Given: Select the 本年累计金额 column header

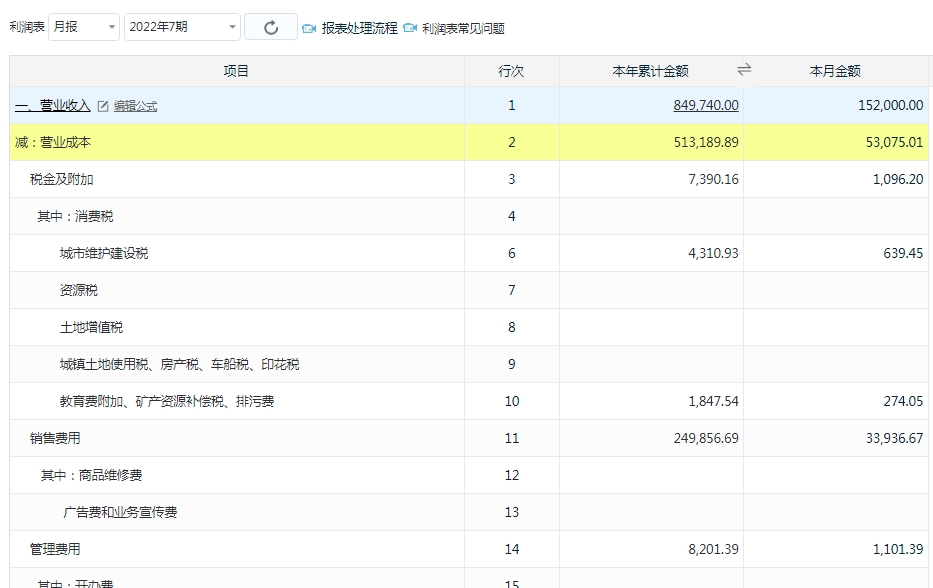Looking at the screenshot, I should (650, 71).
